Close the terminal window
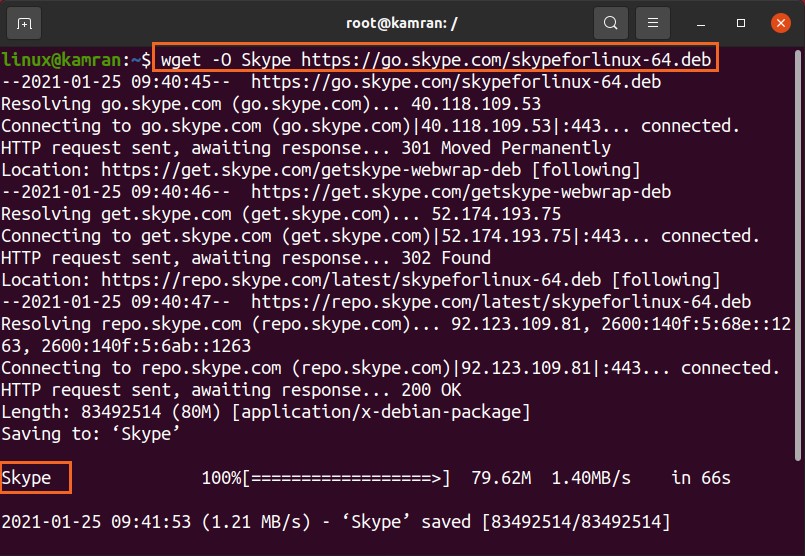The width and height of the screenshot is (805, 556). [781, 22]
